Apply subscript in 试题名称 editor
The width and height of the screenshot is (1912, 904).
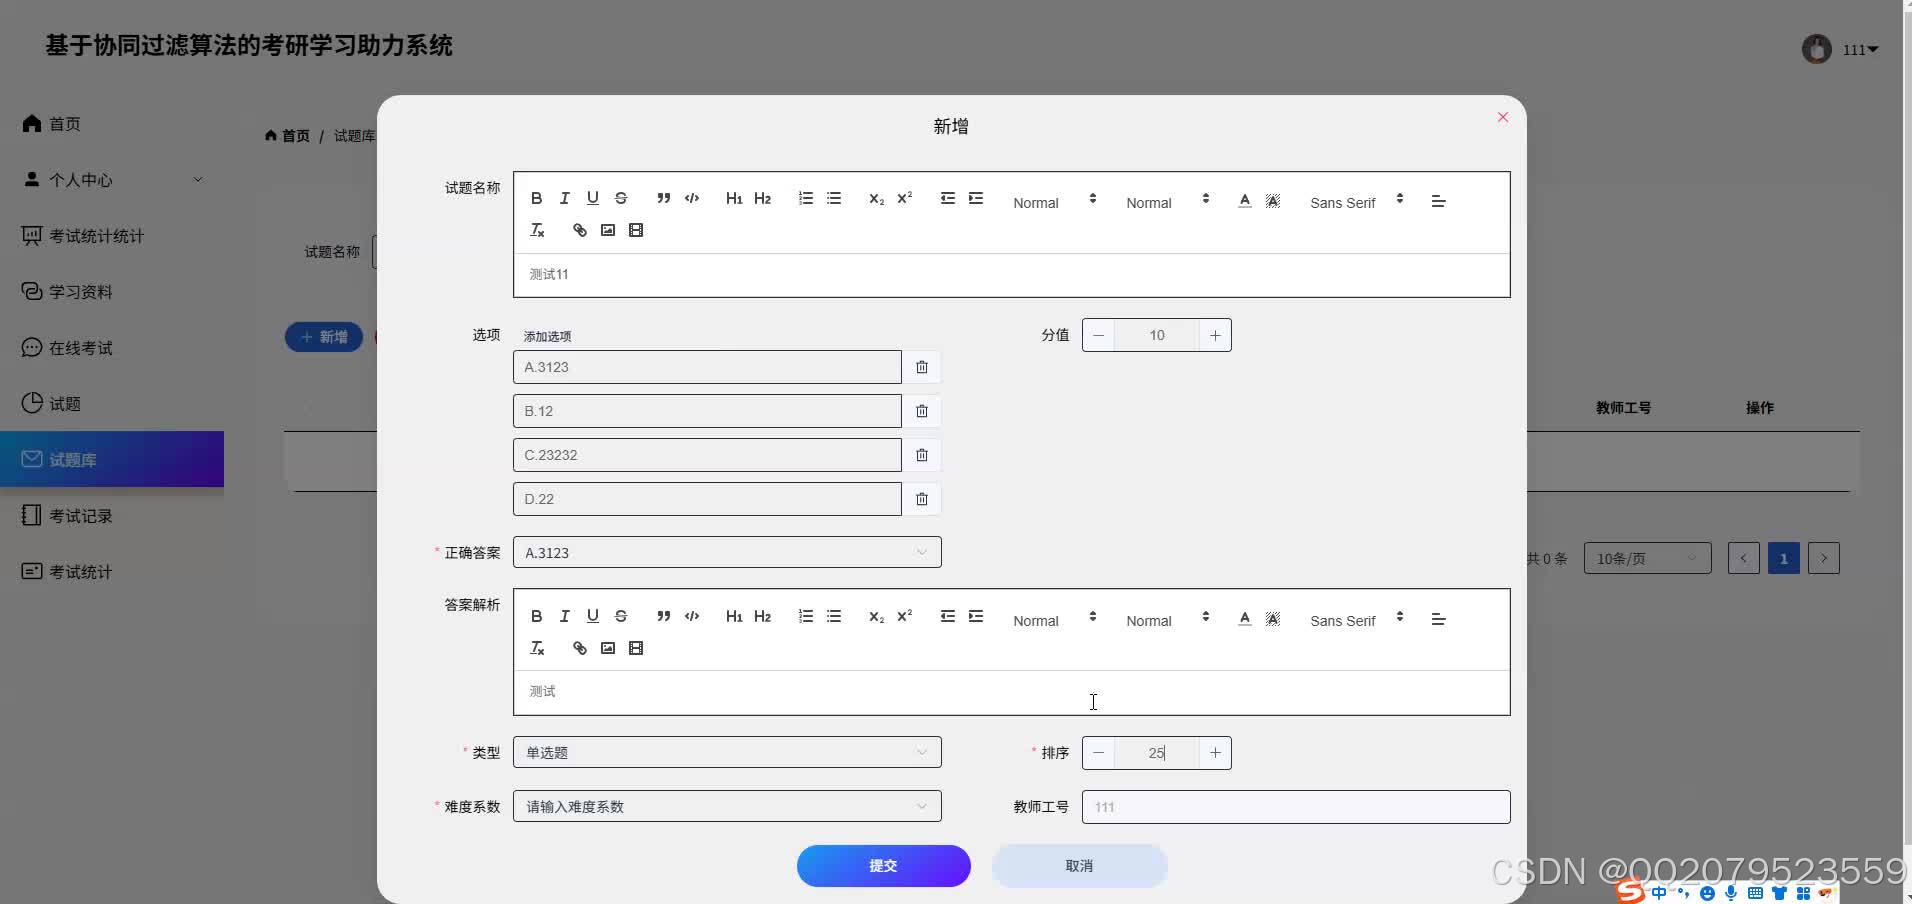tap(876, 198)
